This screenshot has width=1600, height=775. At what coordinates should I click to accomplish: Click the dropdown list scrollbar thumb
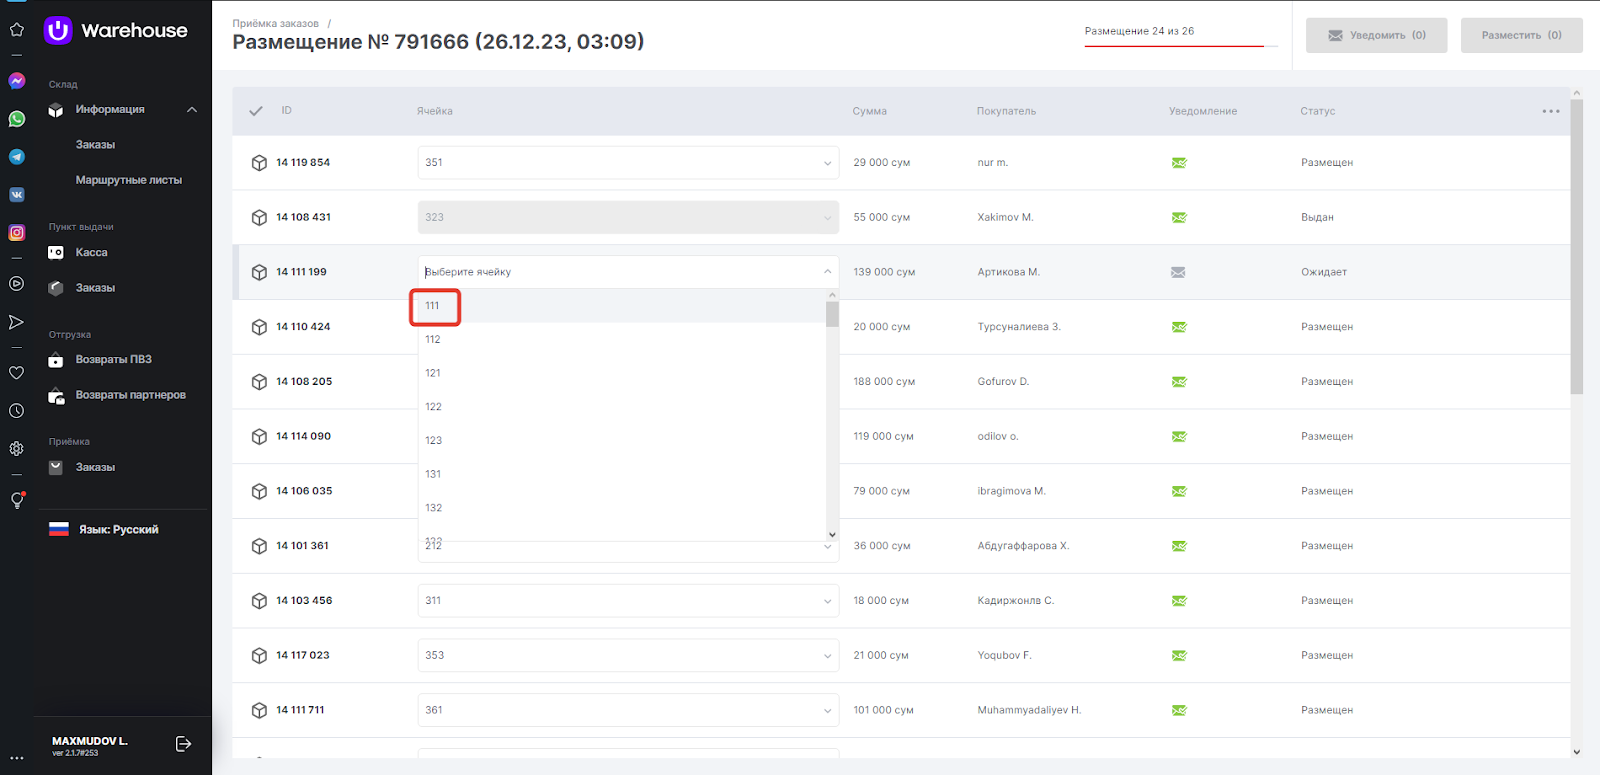(832, 314)
